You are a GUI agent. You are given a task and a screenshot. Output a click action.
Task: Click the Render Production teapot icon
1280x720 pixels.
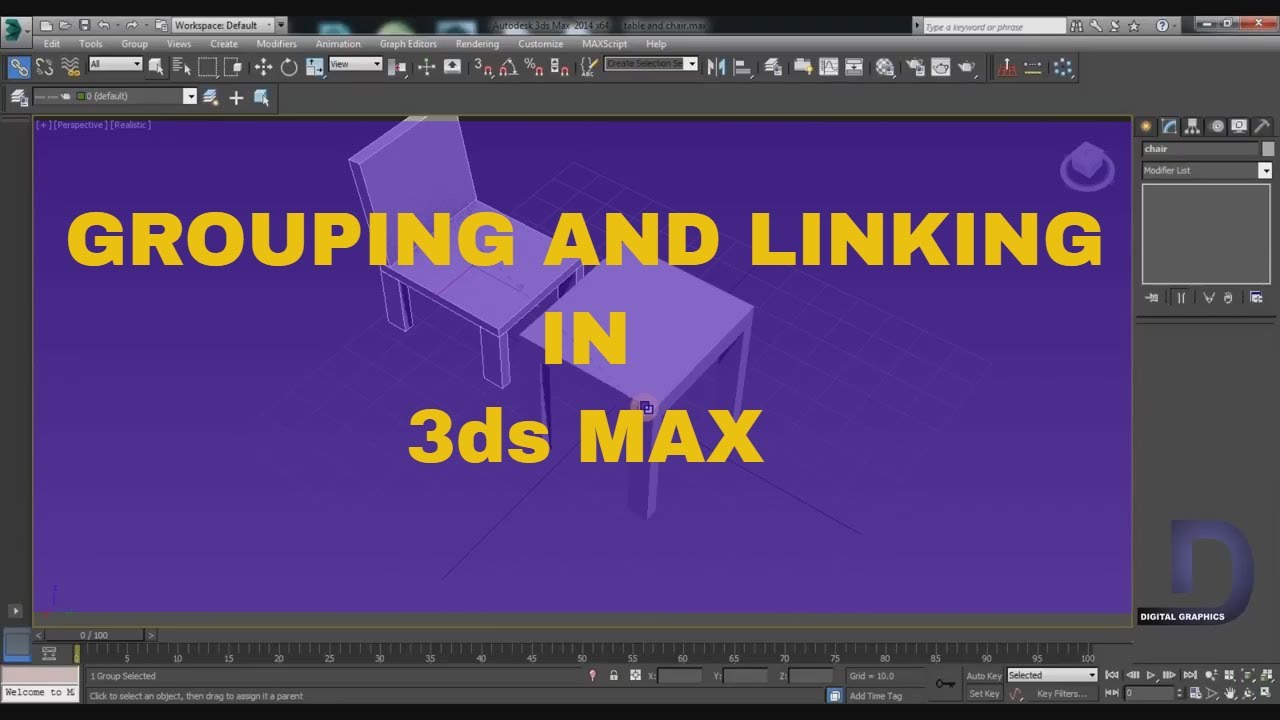pyautogui.click(x=966, y=67)
